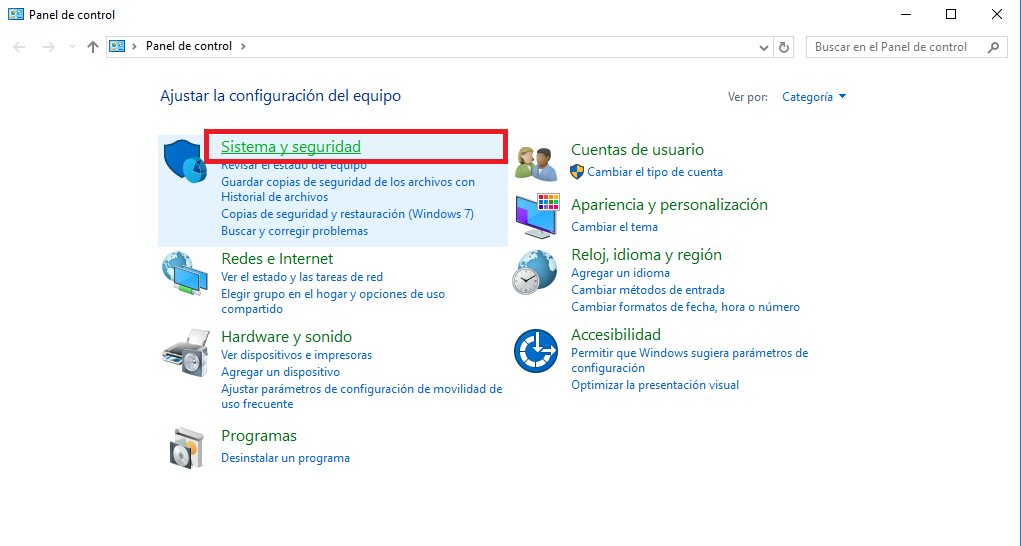Close the Panel de control window
The height and width of the screenshot is (546, 1021).
[996, 14]
